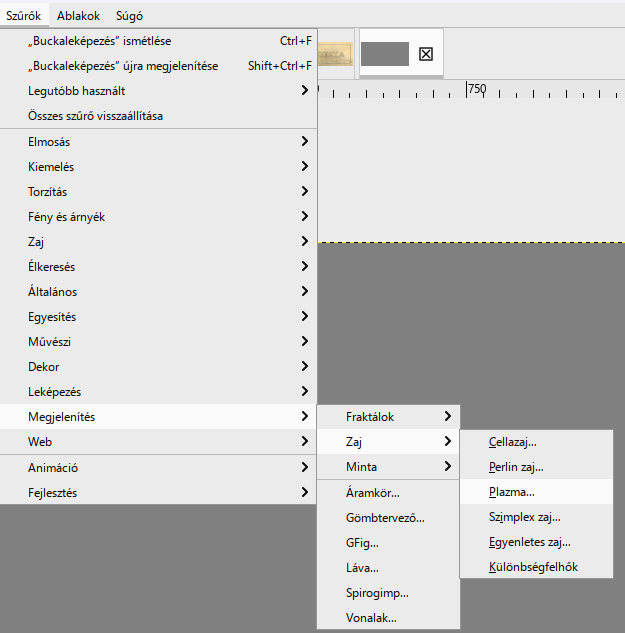Open the Minta submenu
This screenshot has height=633, width=625.
point(388,467)
